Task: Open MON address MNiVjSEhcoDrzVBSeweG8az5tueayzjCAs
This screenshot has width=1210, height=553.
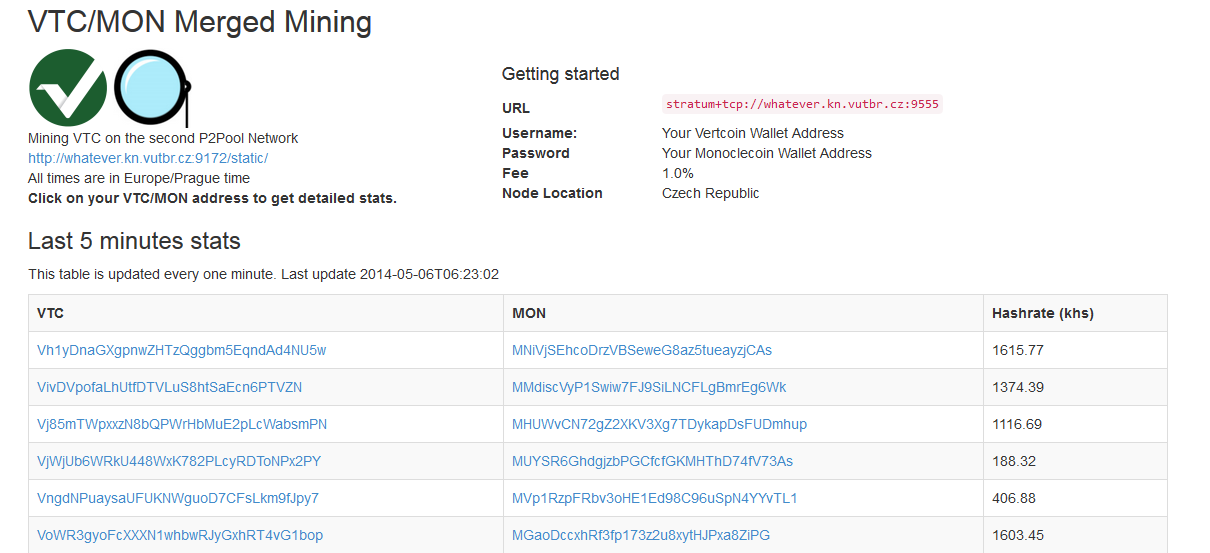Action: [x=642, y=350]
